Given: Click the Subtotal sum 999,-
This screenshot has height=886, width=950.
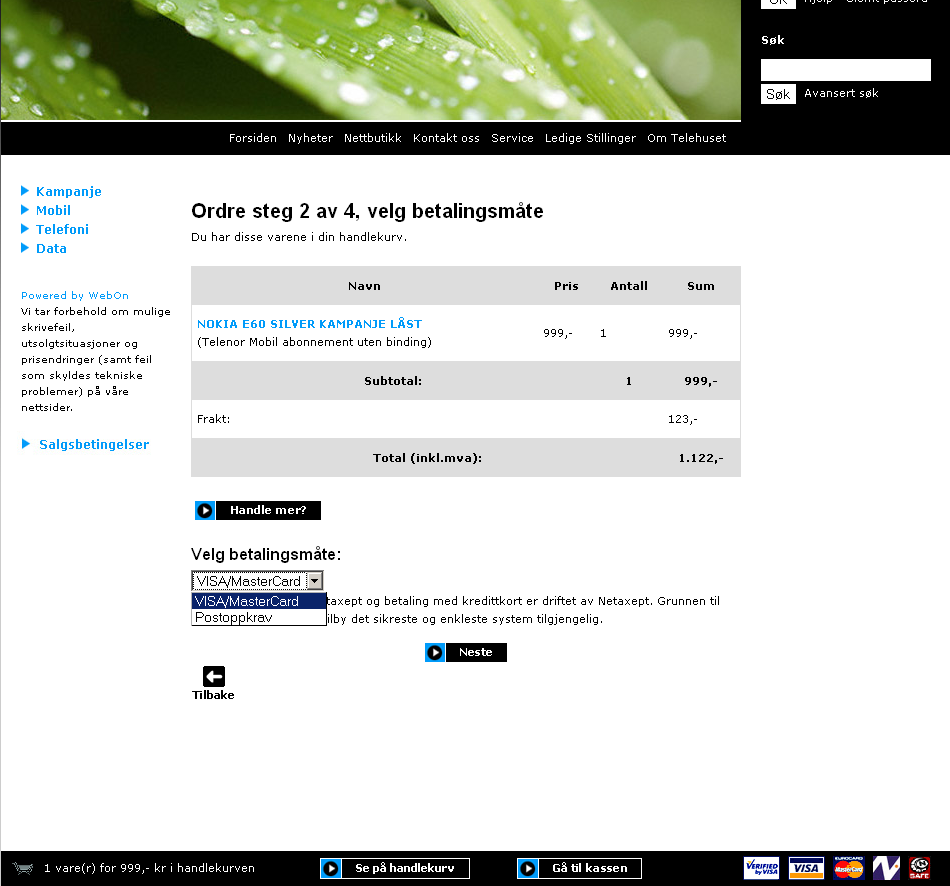Looking at the screenshot, I should pyautogui.click(x=701, y=381).
